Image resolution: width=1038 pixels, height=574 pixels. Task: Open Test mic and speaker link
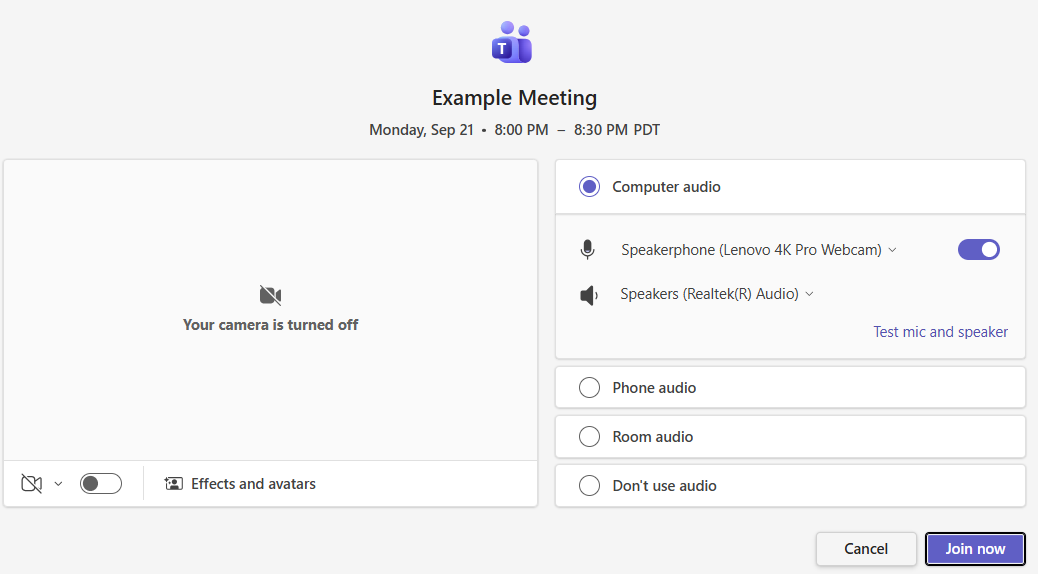click(x=940, y=332)
